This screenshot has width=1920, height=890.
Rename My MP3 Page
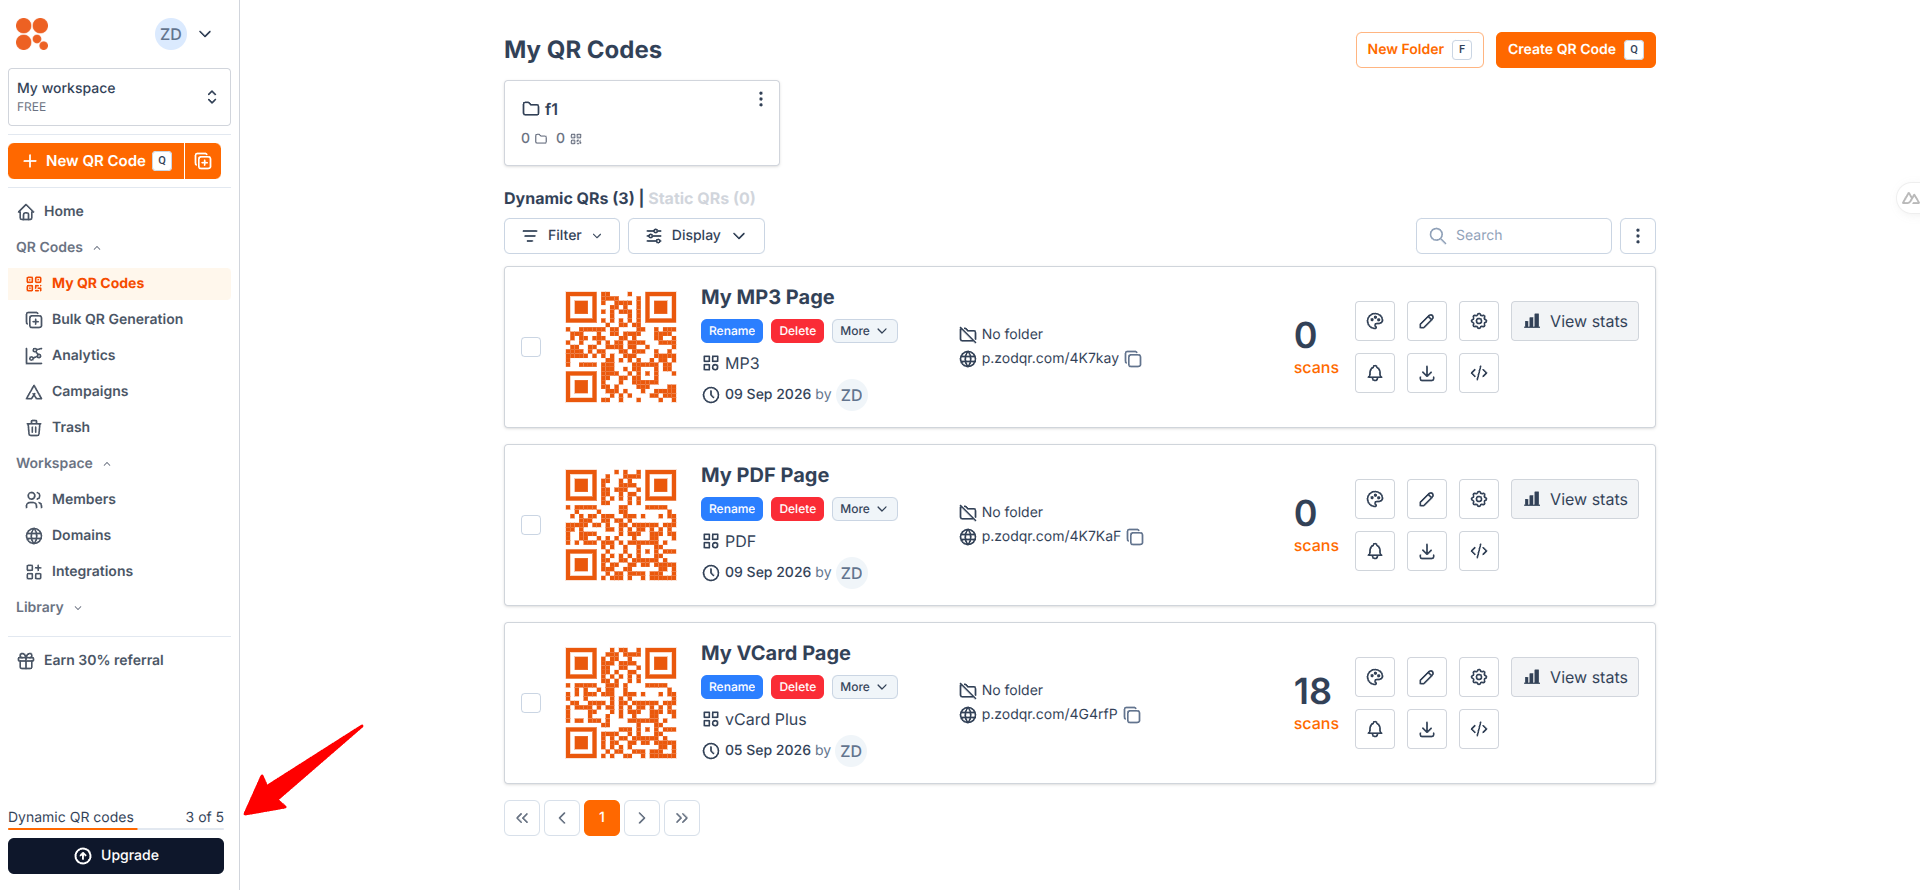732,331
